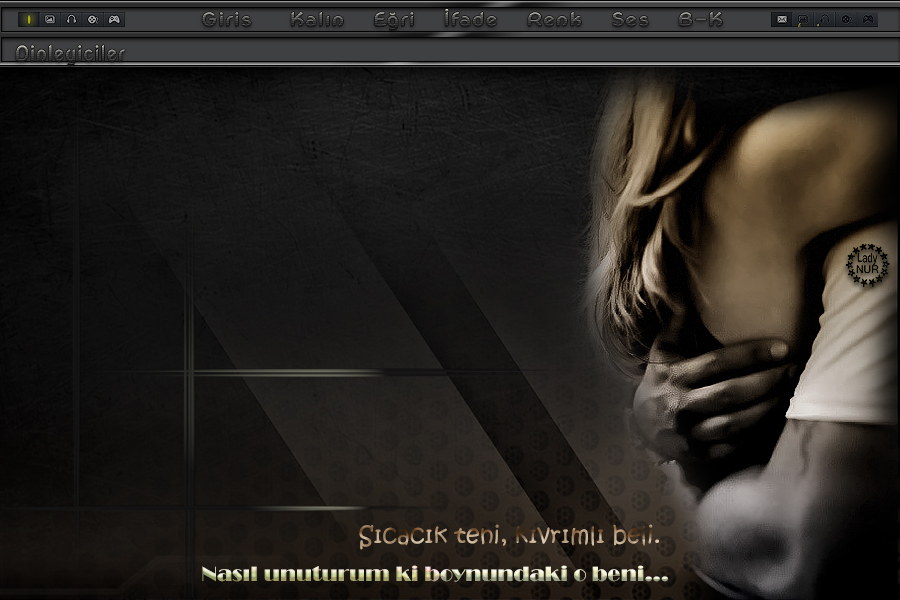Click the gamepad icon in left icon group
This screenshot has width=900, height=600.
(x=114, y=19)
